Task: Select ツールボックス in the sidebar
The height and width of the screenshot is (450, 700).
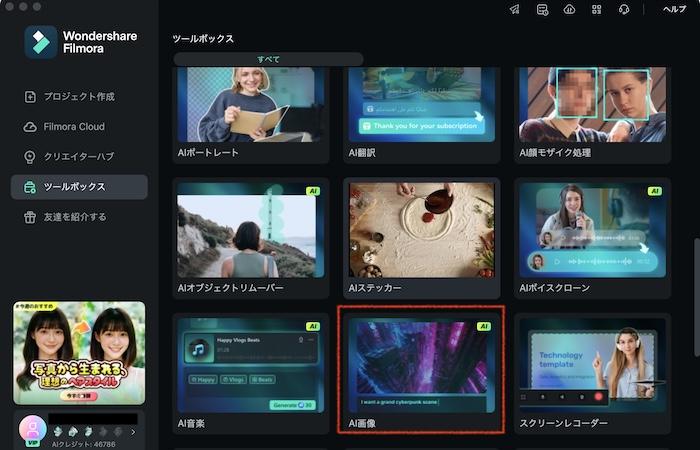Action: click(79, 187)
